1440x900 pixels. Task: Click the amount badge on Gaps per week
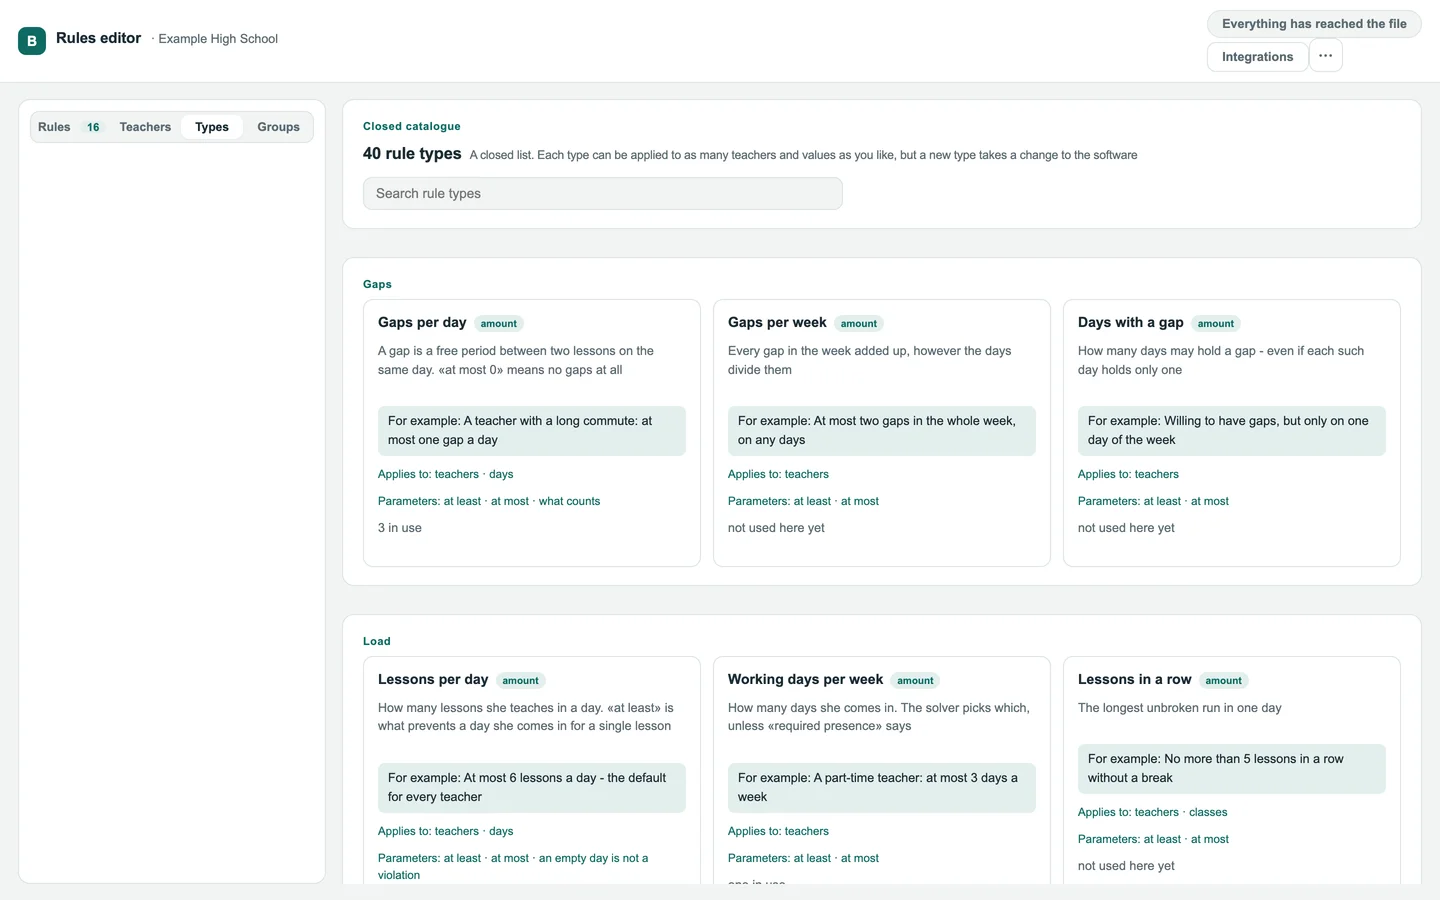[x=859, y=324]
